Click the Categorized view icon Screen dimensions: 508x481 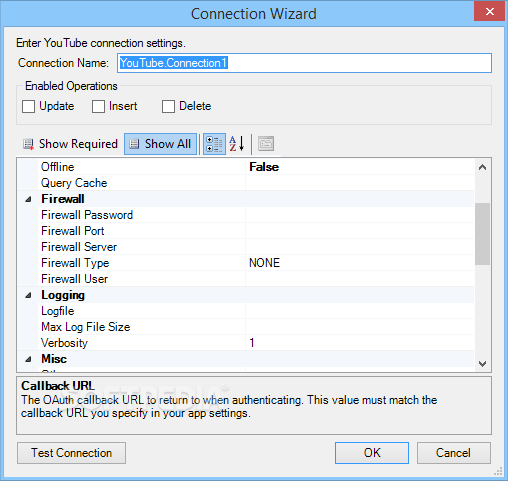[214, 144]
